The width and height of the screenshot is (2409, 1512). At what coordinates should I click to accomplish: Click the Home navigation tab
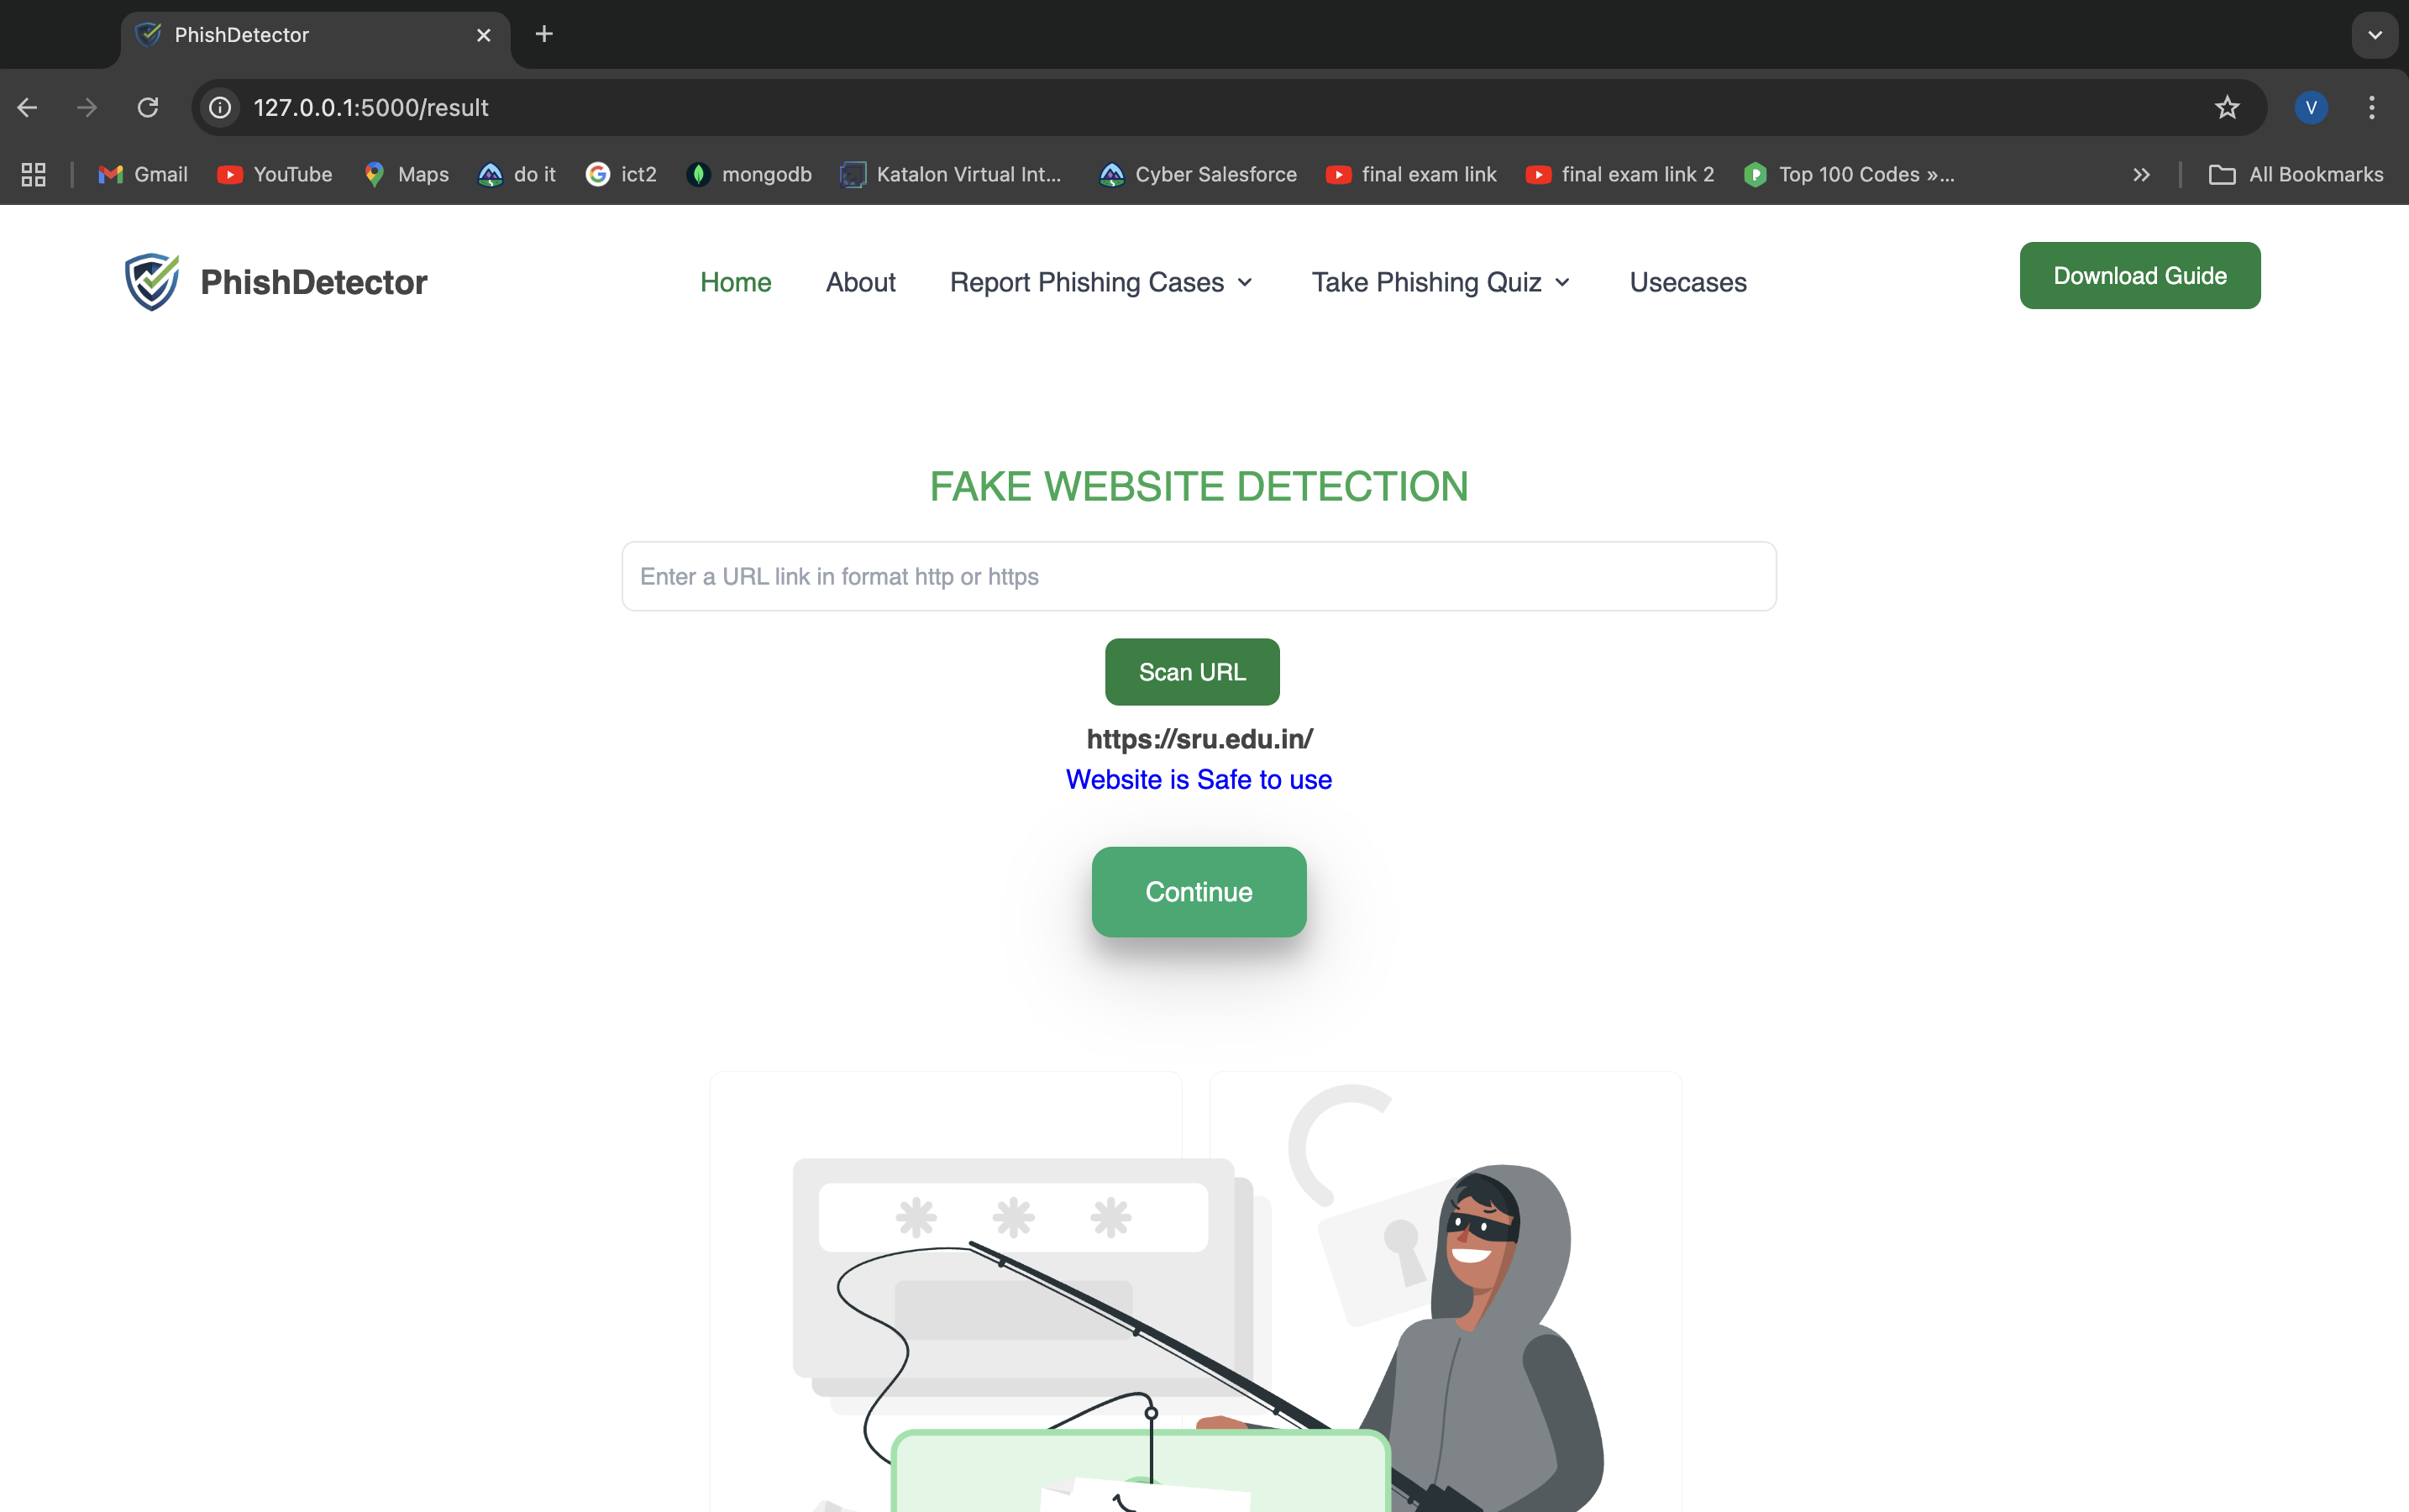point(735,281)
